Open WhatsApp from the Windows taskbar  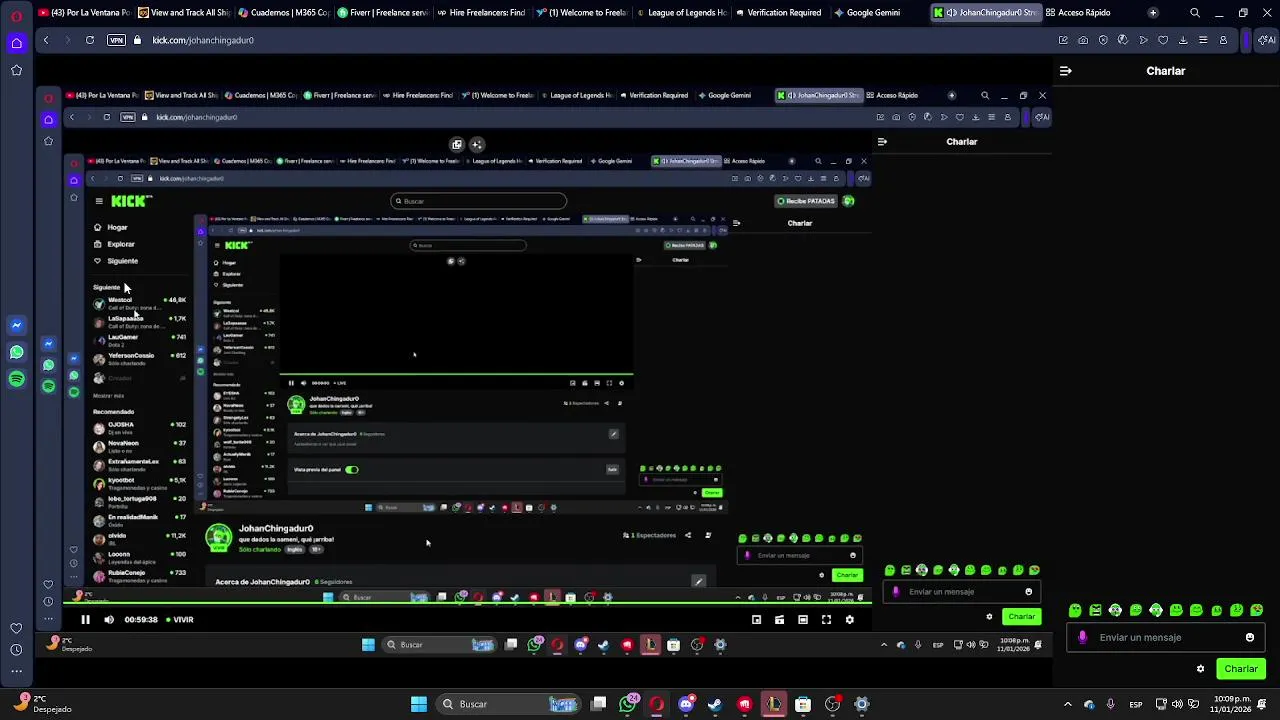pyautogui.click(x=628, y=704)
